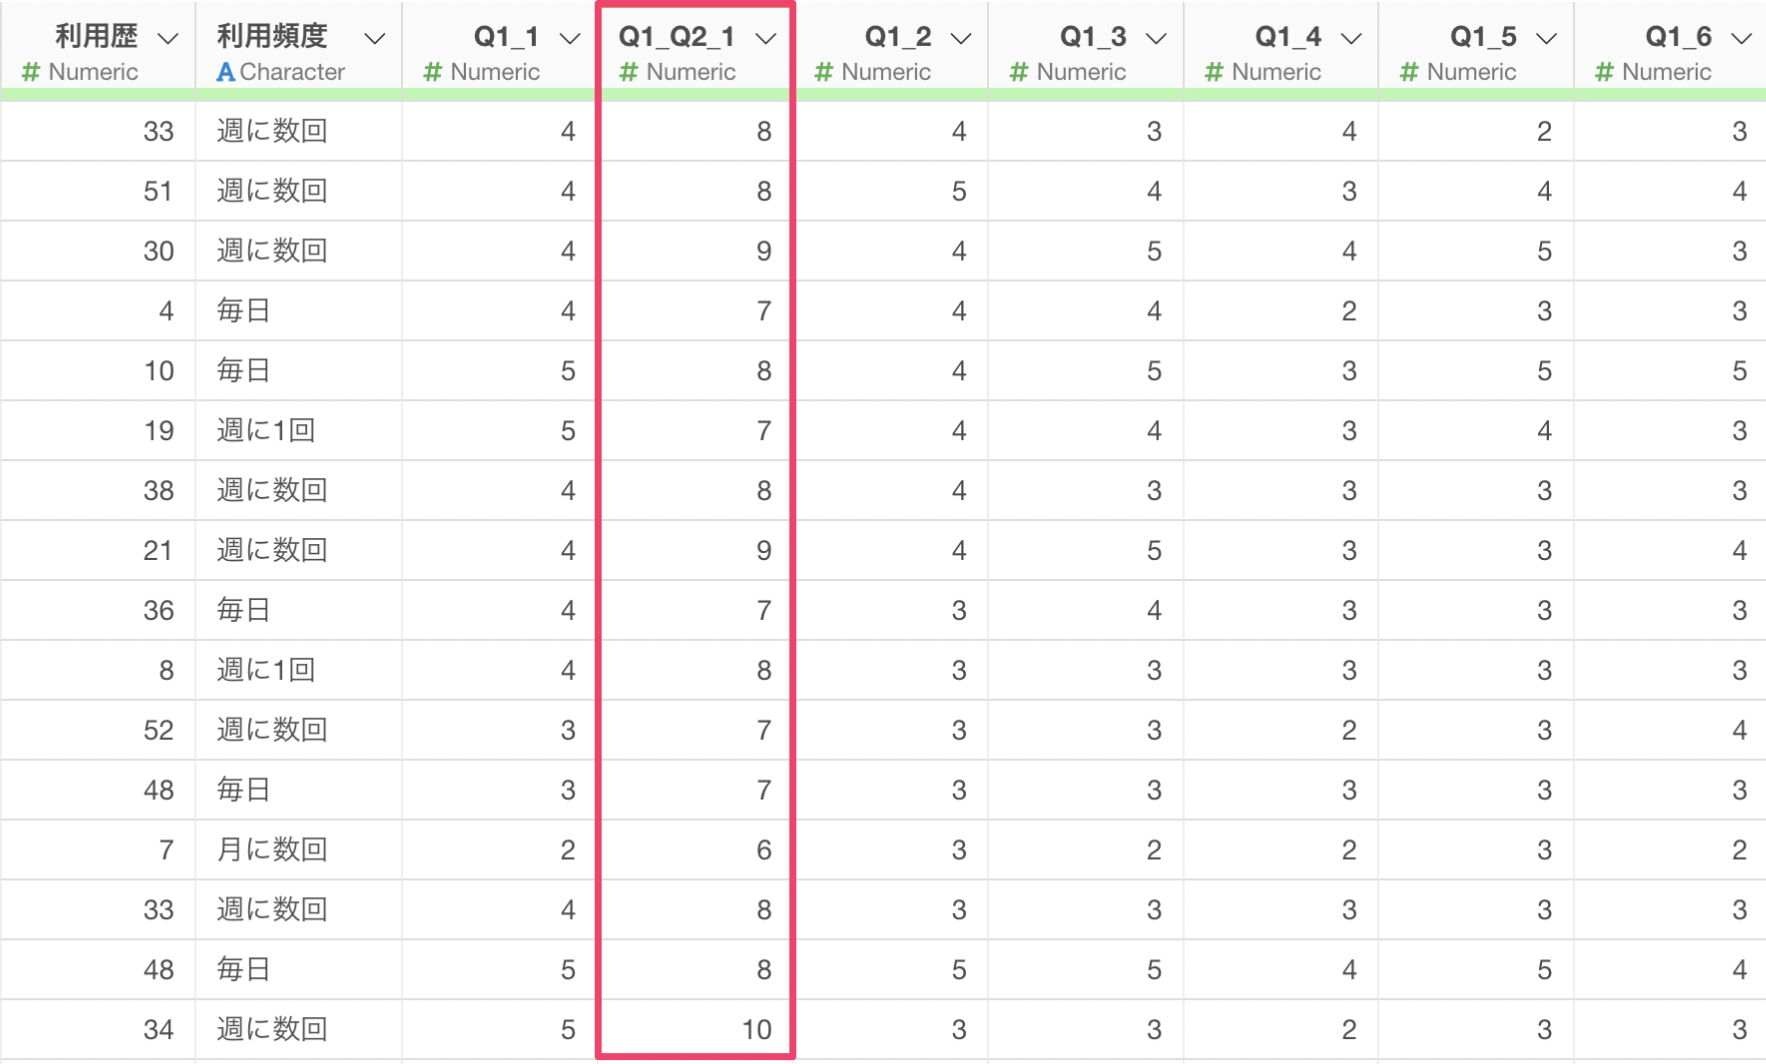This screenshot has width=1766, height=1064.
Task: Select the 利用頻度 column header title
Action: [272, 36]
